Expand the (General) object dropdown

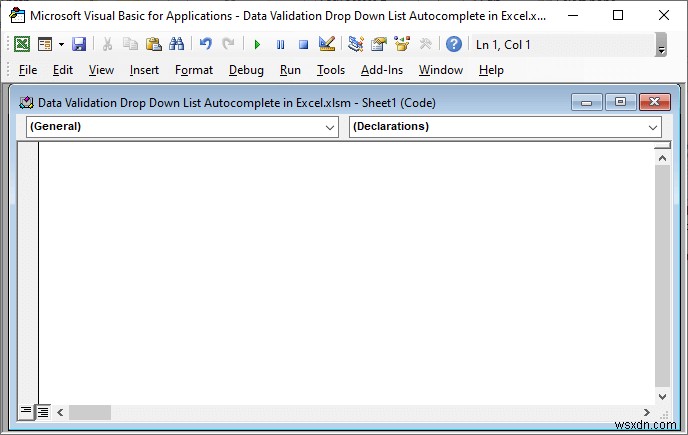click(330, 127)
